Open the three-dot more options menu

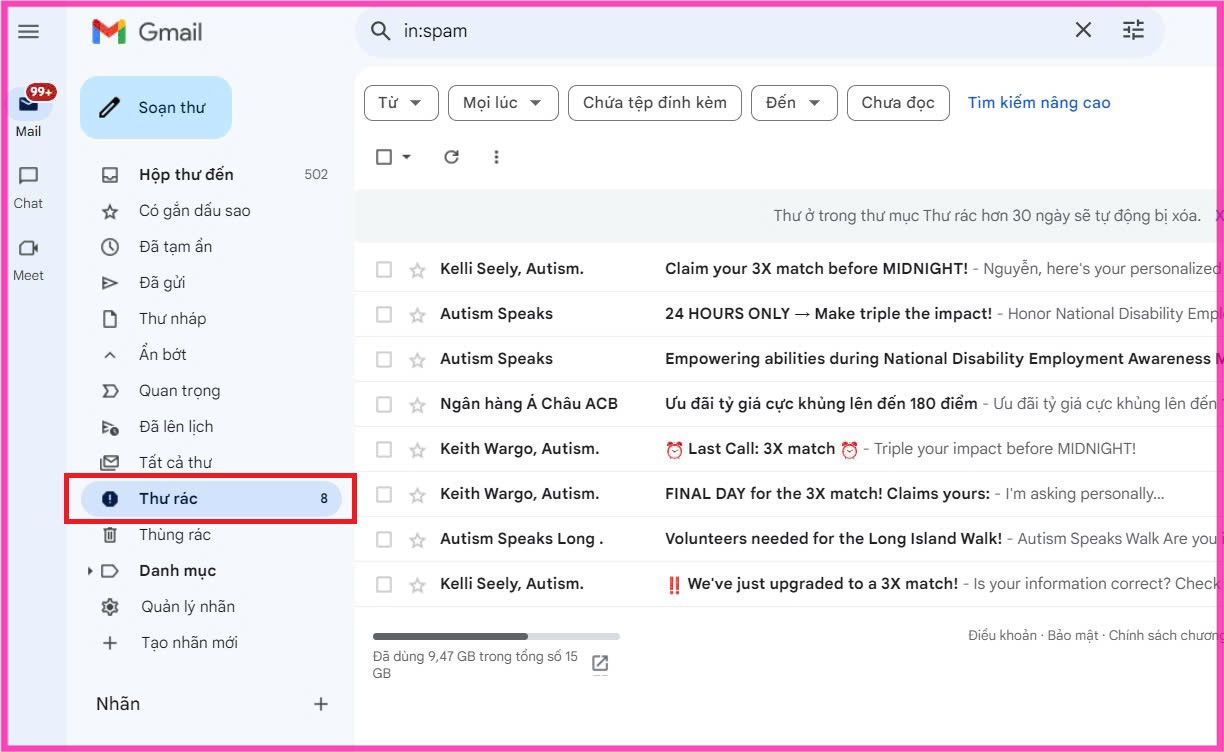(x=496, y=157)
